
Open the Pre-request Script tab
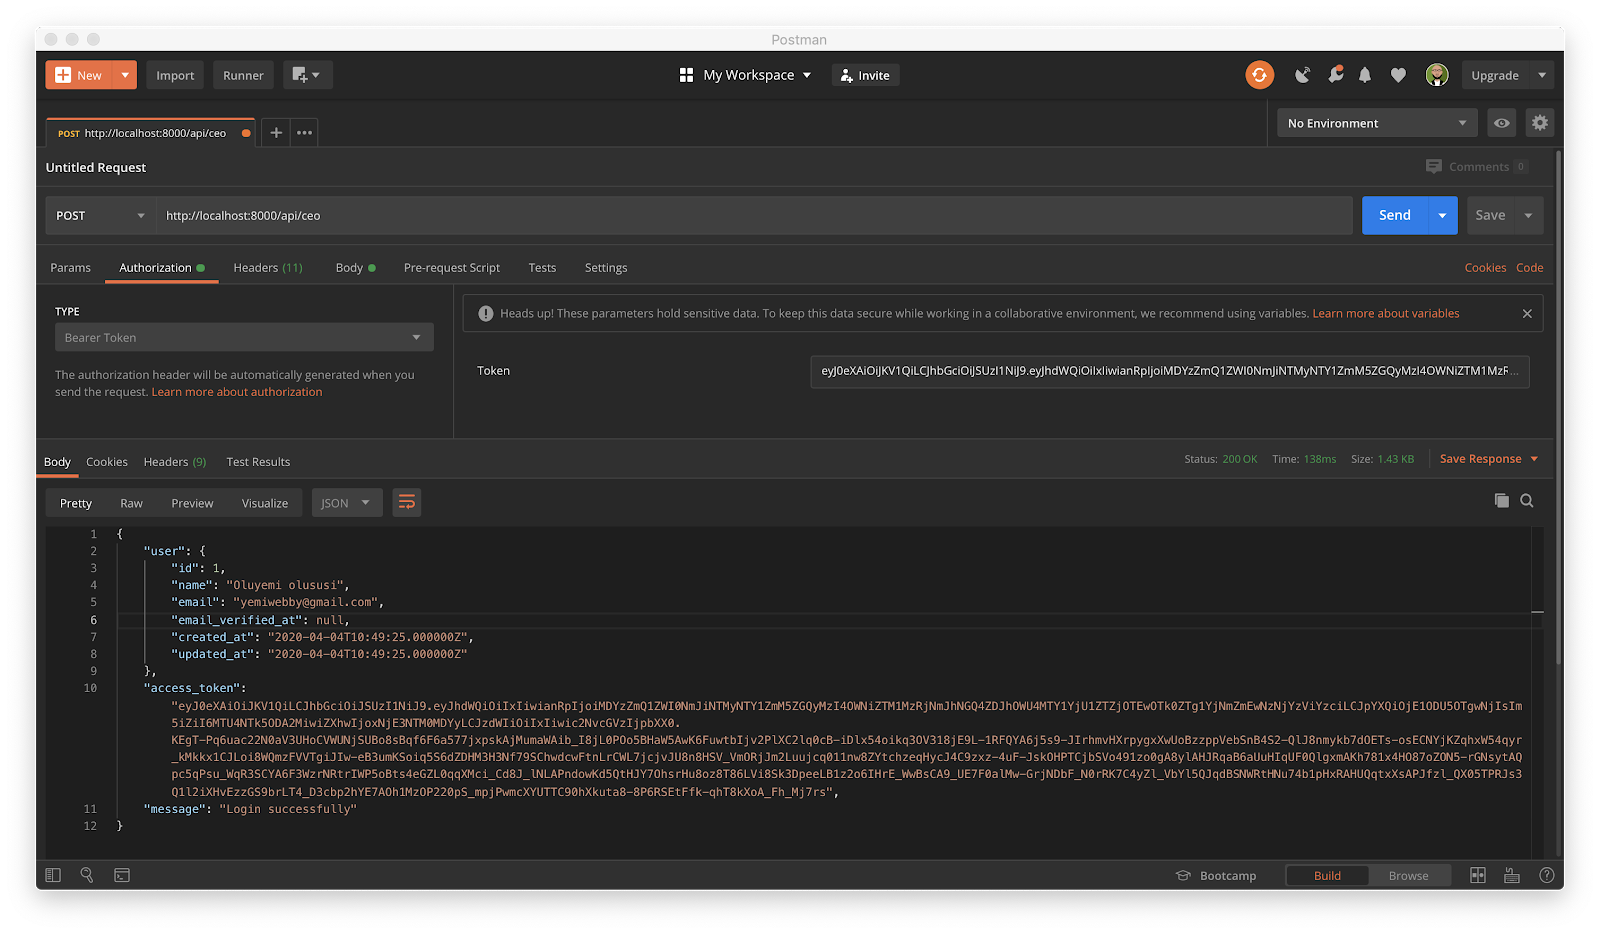coord(452,268)
